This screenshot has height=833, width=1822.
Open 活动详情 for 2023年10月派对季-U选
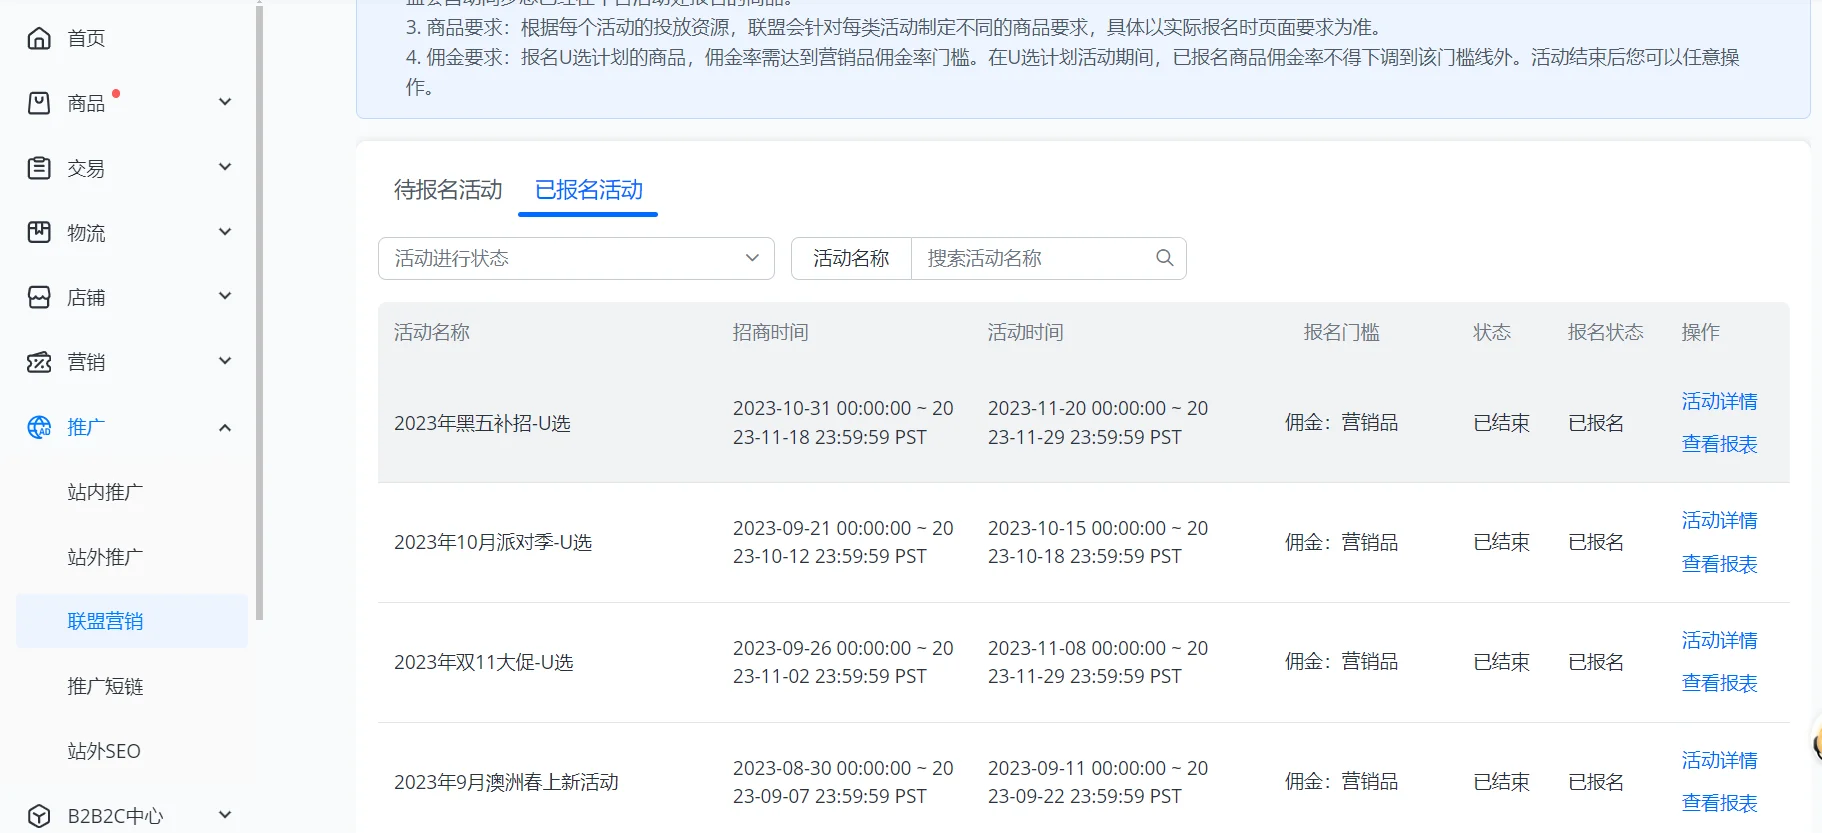pyautogui.click(x=1719, y=520)
